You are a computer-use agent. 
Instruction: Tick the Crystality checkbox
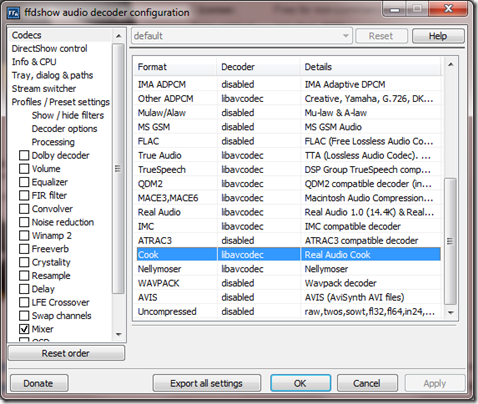point(24,262)
